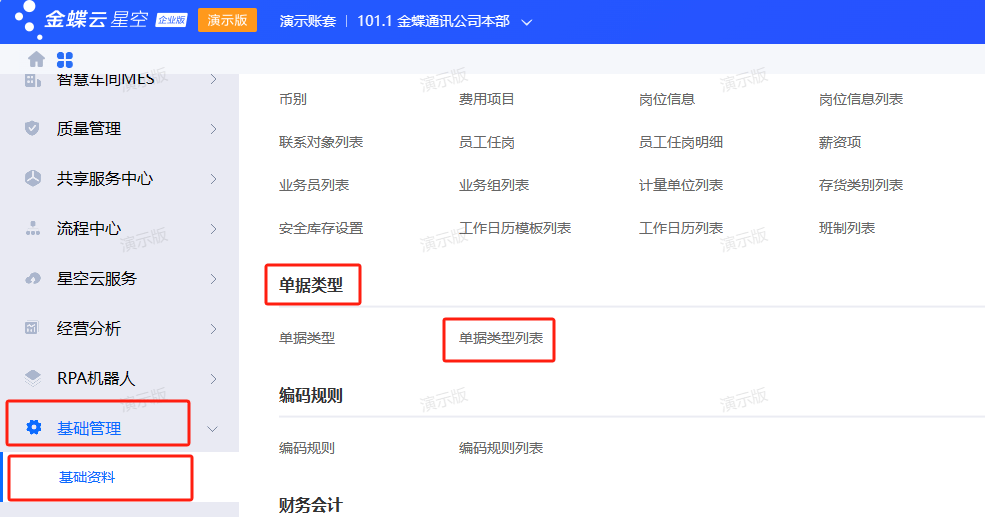The height and width of the screenshot is (517, 985).
Task: Click the RPA机器人 layers icon
Action: (33, 378)
